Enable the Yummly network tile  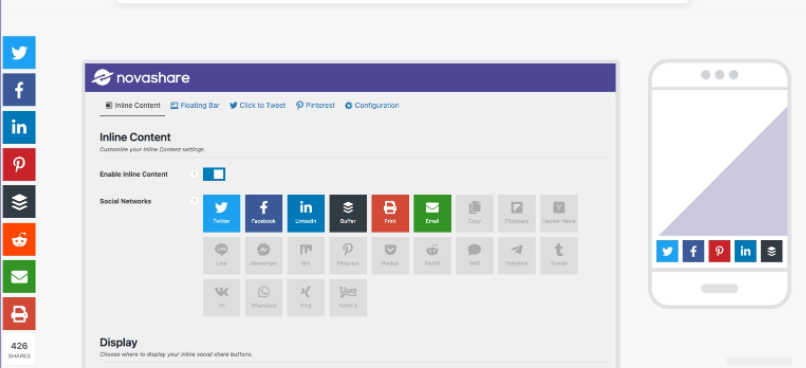348,298
